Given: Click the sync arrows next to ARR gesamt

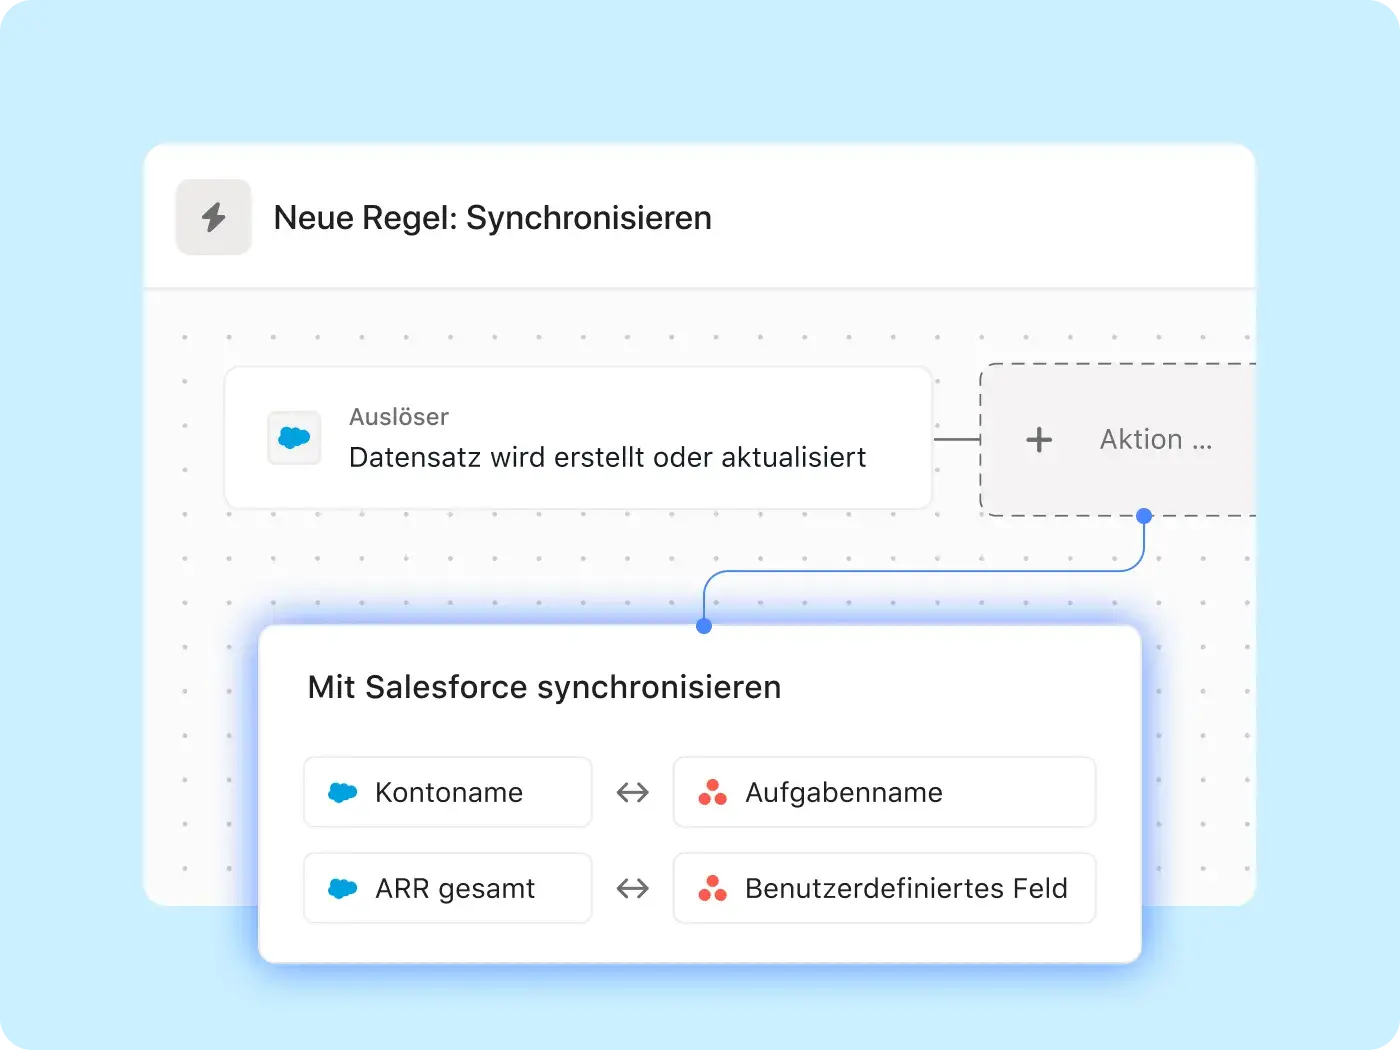Looking at the screenshot, I should point(633,888).
